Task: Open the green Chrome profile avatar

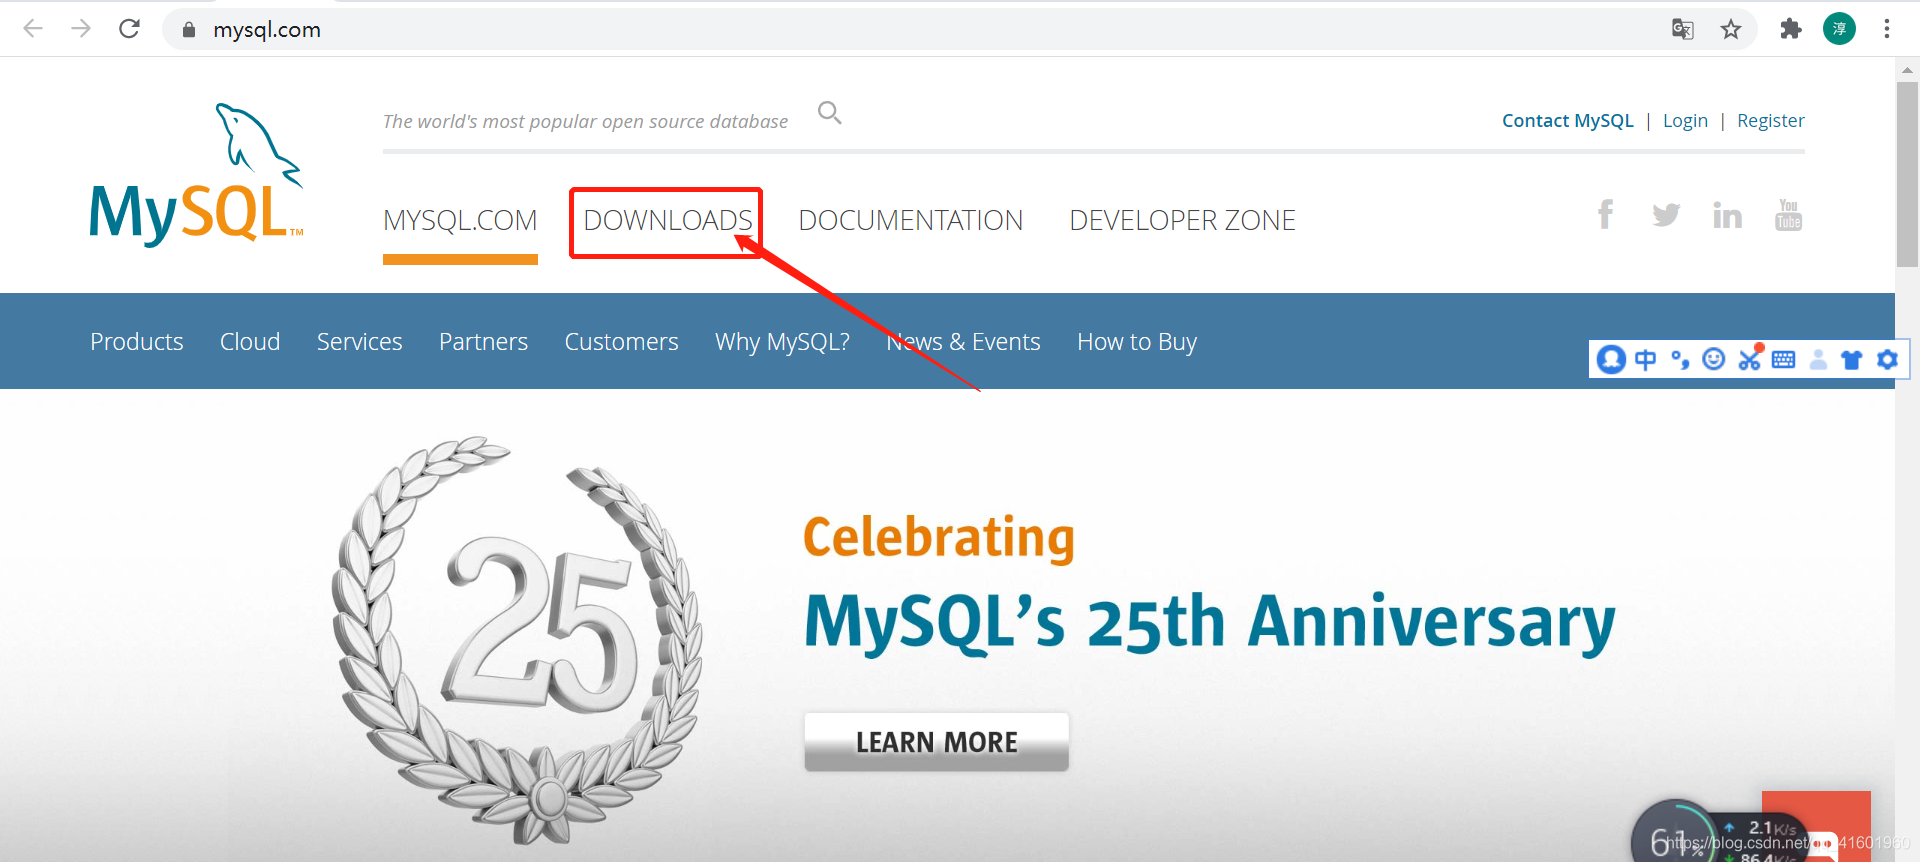Action: point(1839,29)
